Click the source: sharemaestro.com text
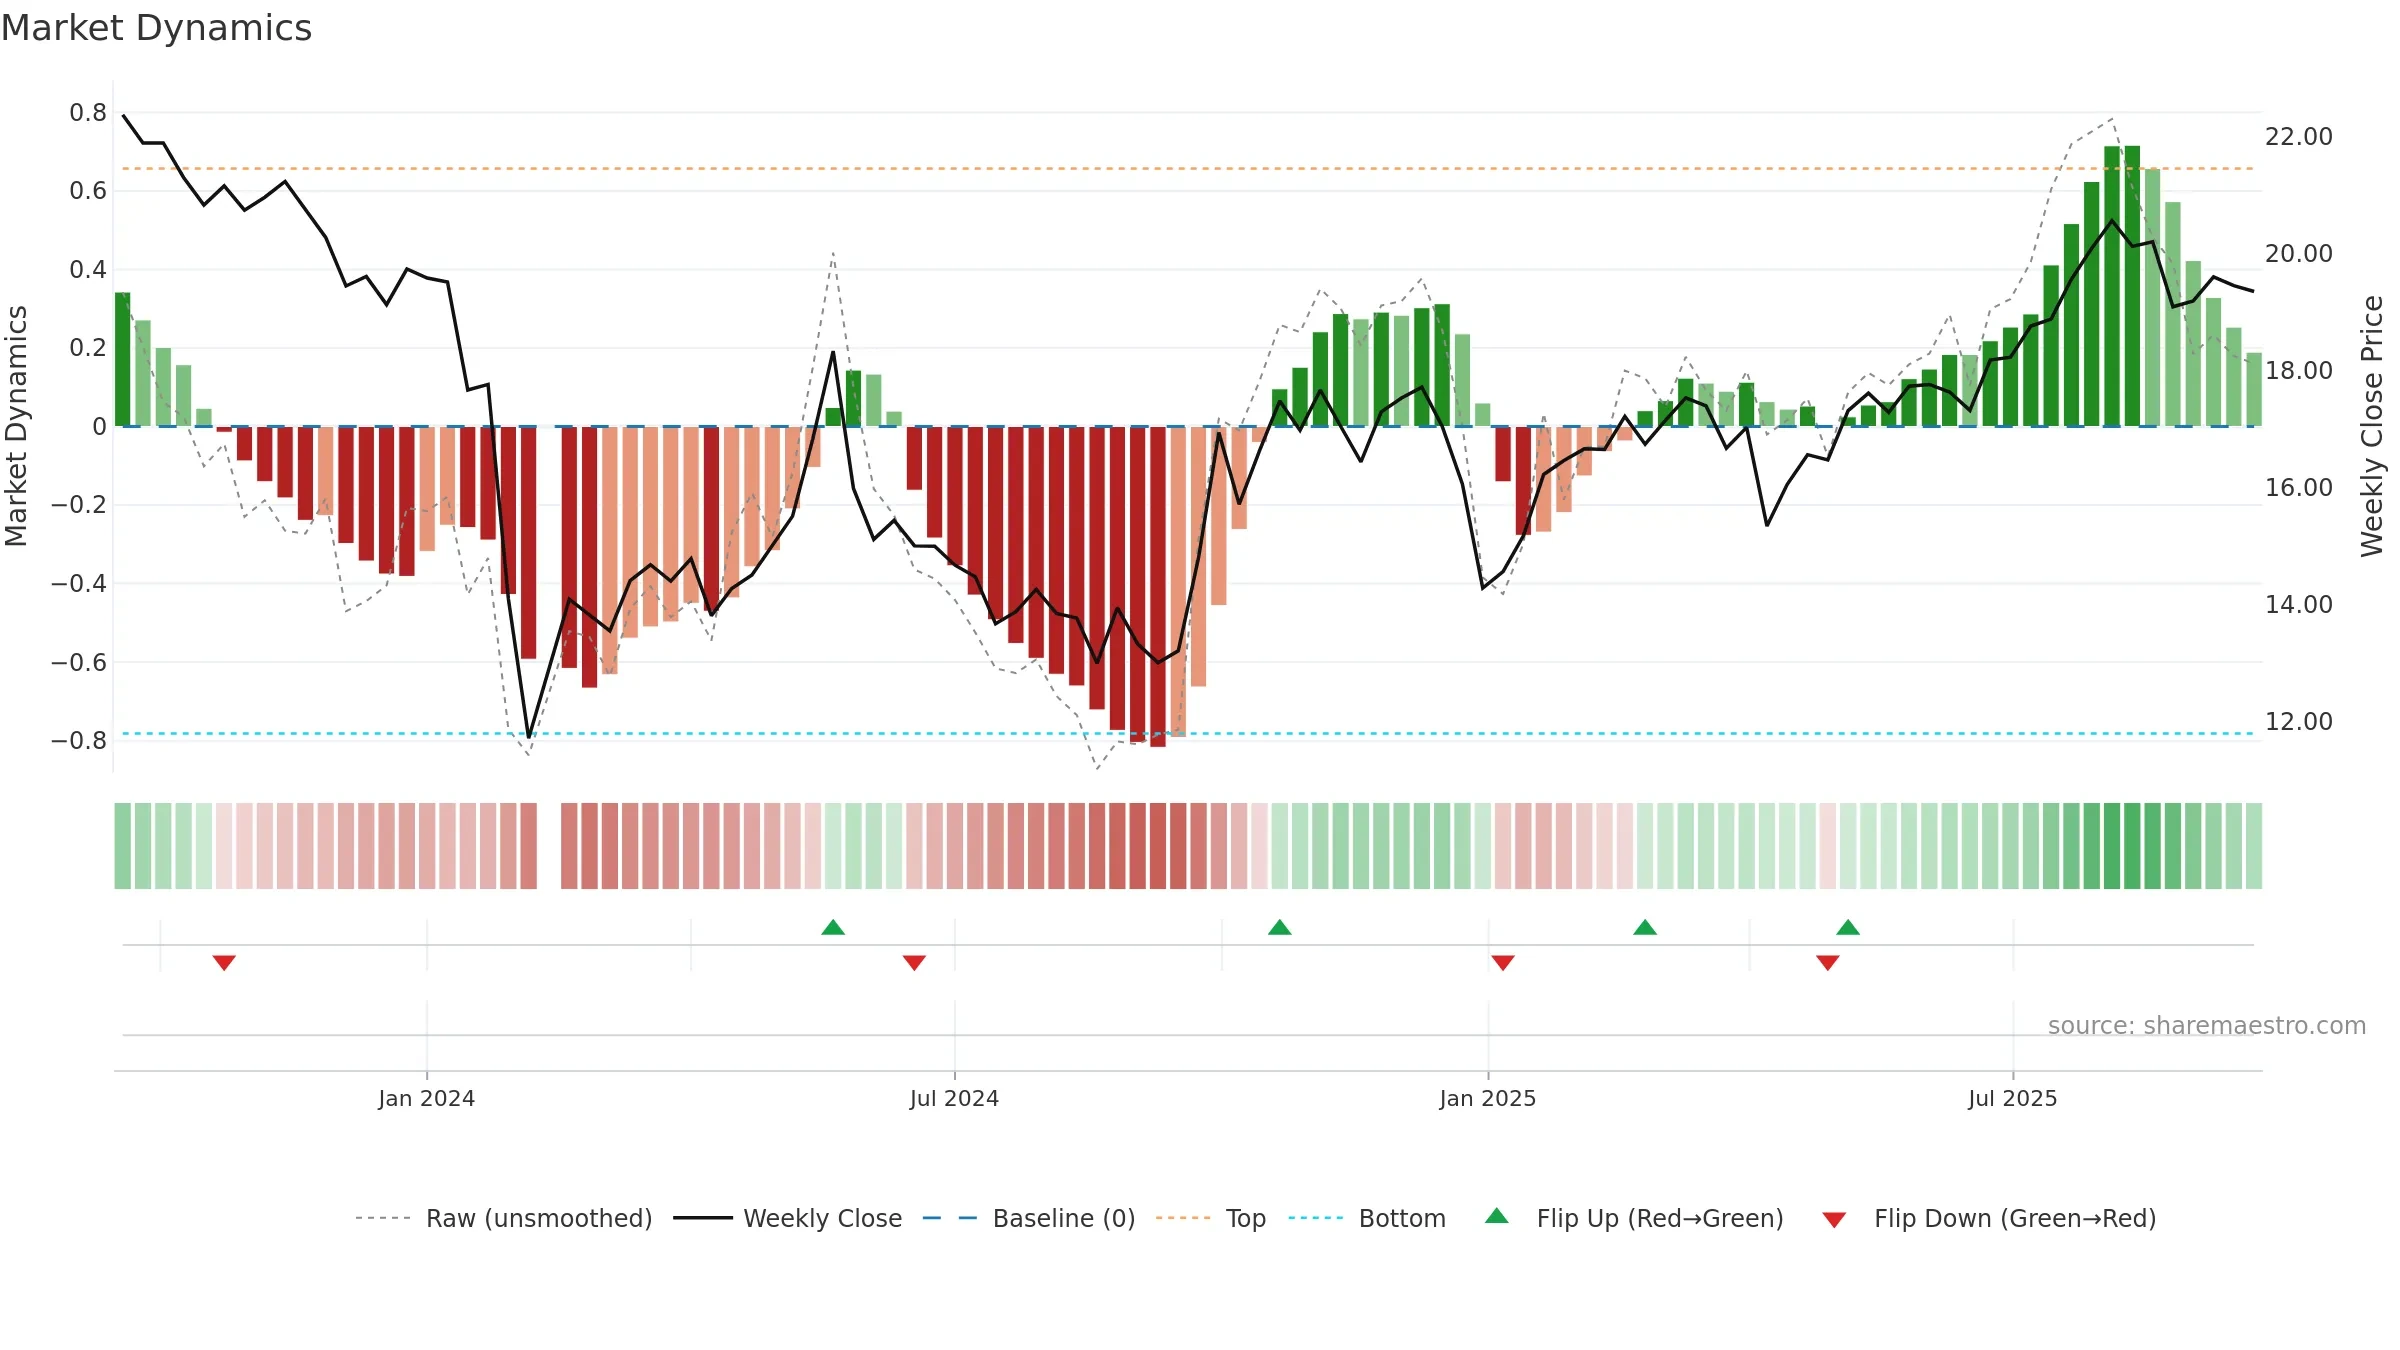Image resolution: width=2400 pixels, height=1350 pixels. tap(2207, 1025)
